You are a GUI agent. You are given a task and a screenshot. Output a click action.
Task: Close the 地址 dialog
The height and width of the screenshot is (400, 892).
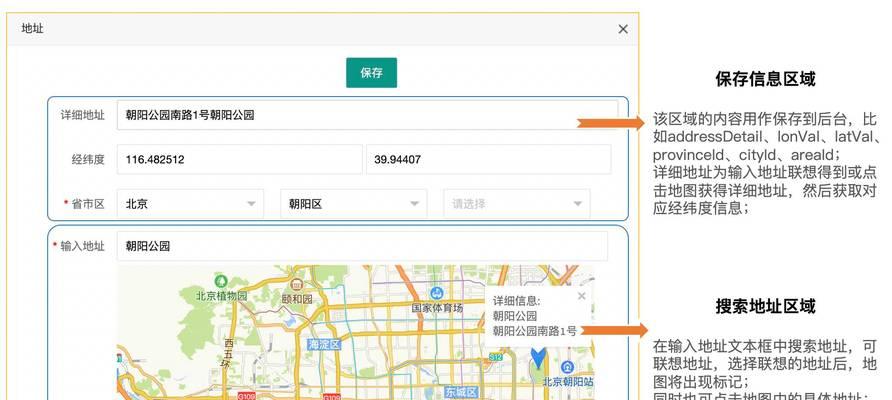pyautogui.click(x=623, y=29)
